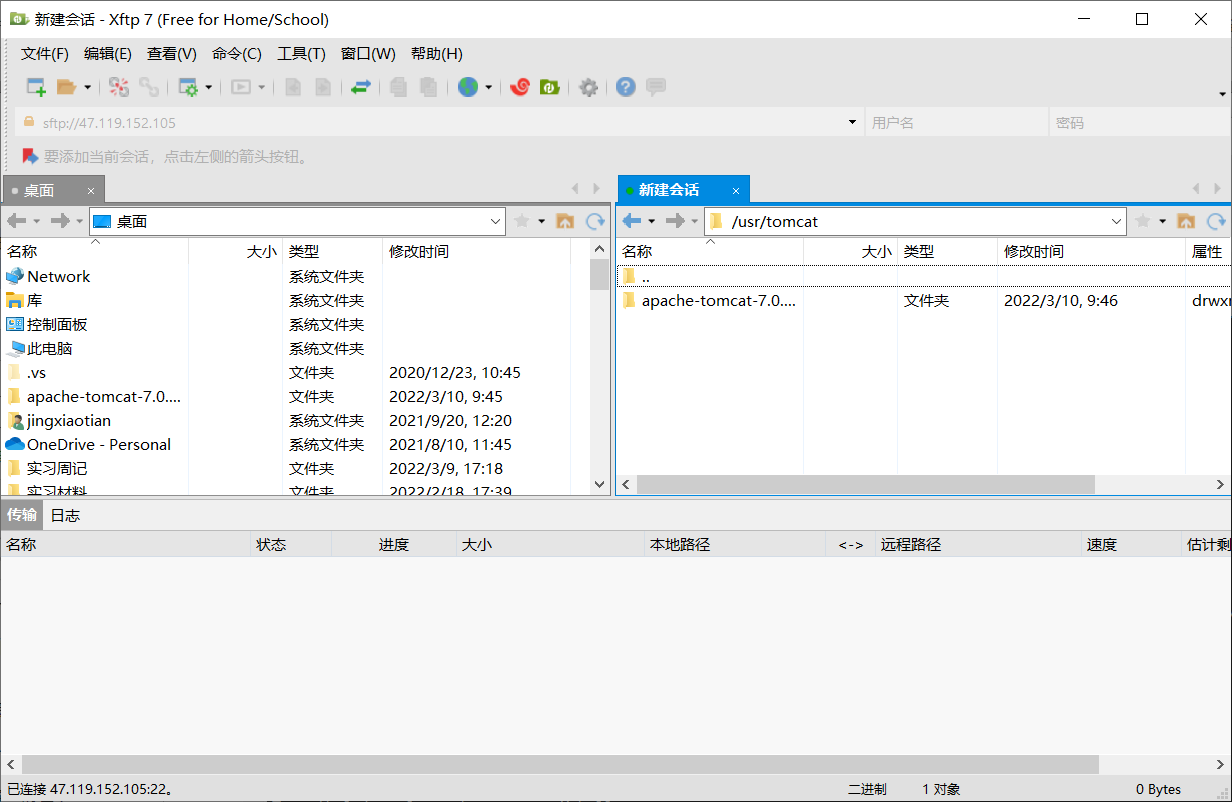Click the grayed-out chat bubble icon
1232x802 pixels.
click(x=656, y=87)
